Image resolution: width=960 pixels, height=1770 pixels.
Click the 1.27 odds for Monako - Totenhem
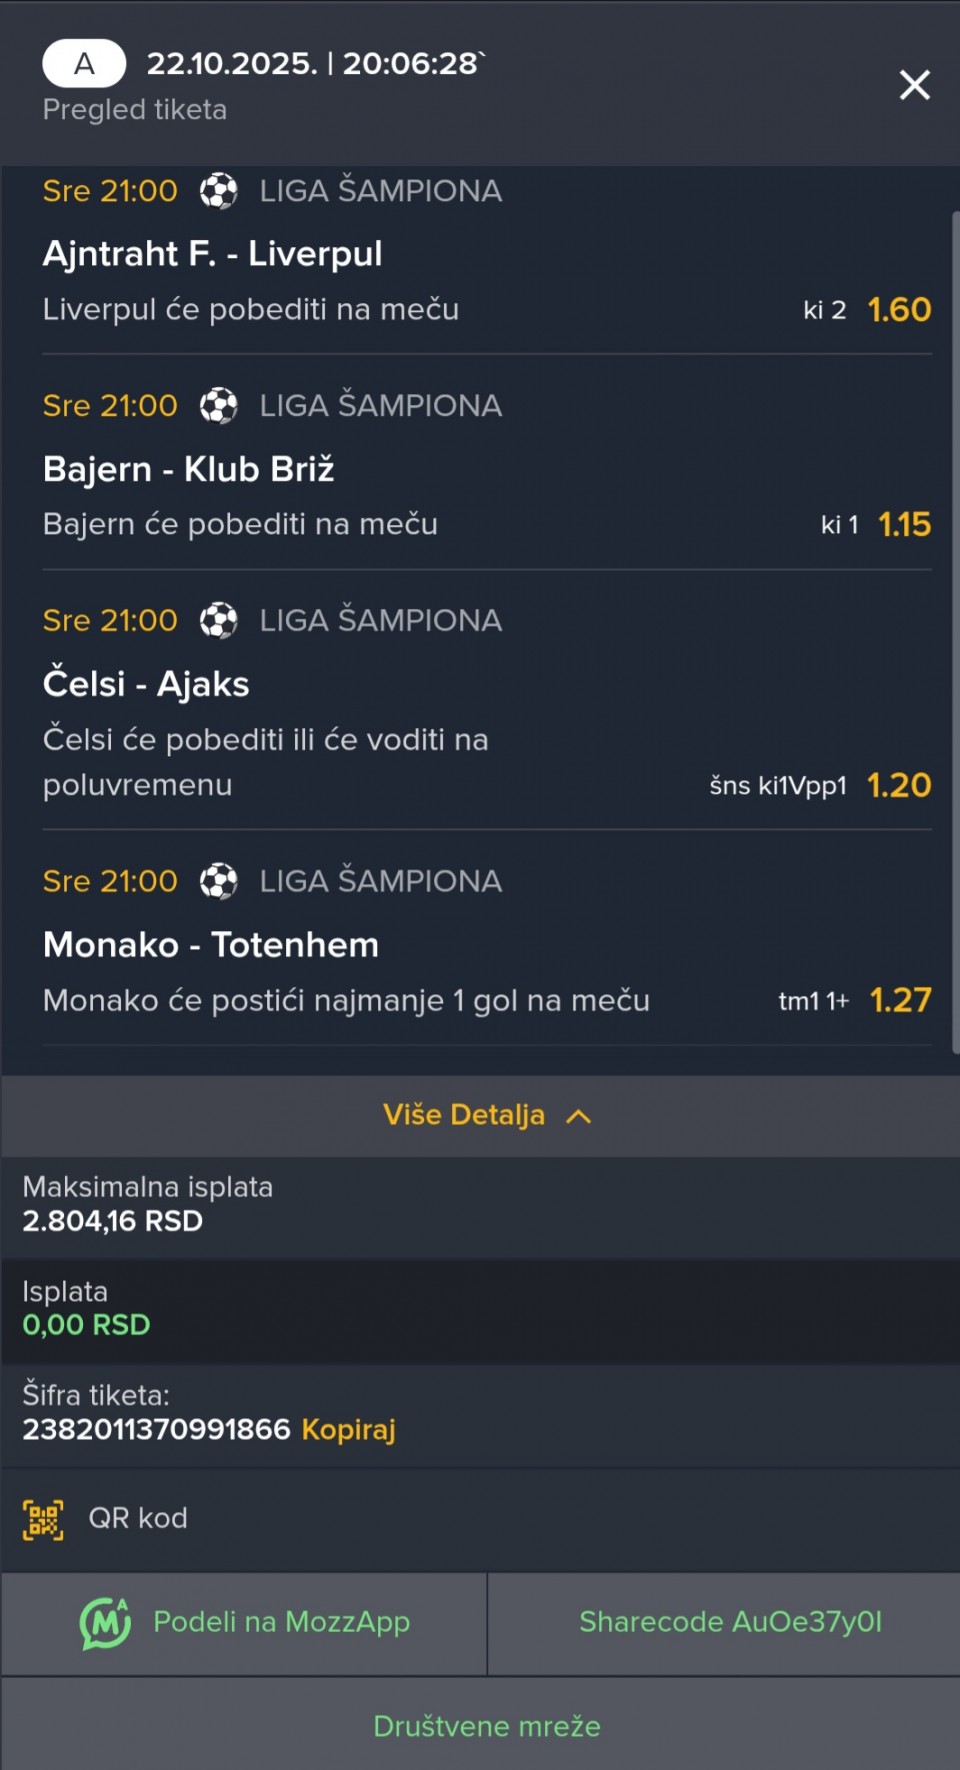(900, 1000)
